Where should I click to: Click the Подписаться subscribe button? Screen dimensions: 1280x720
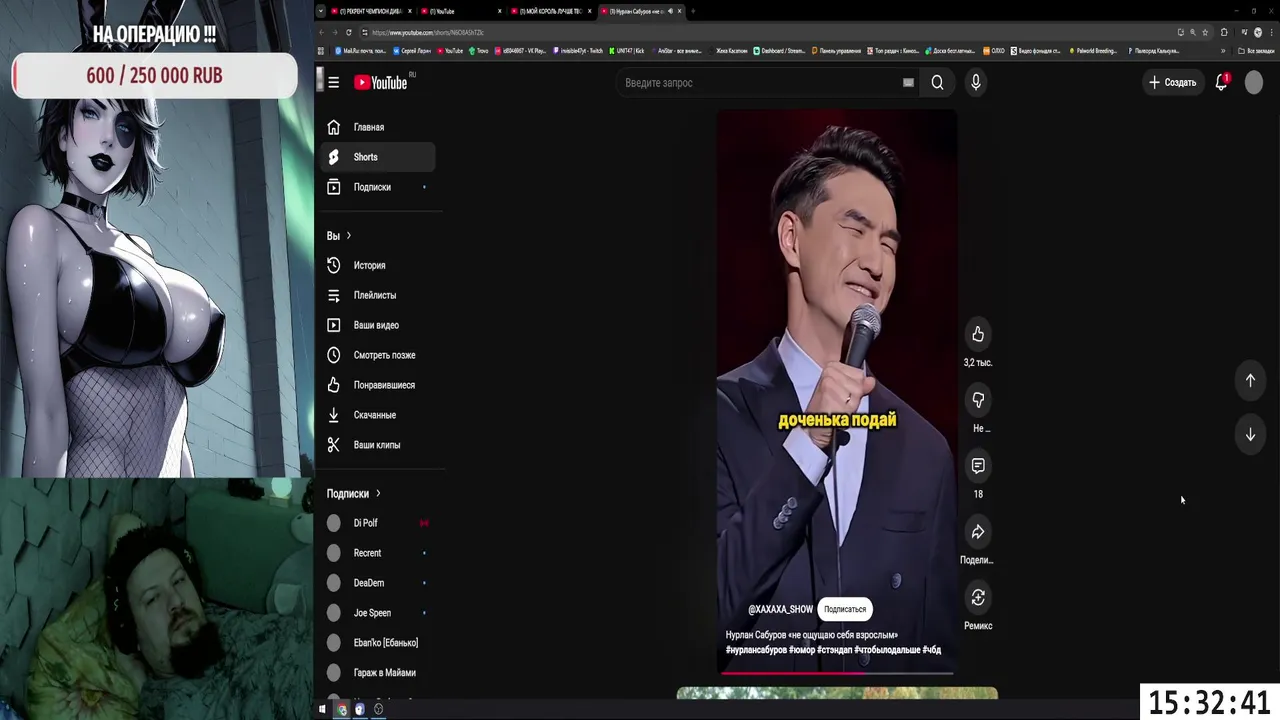(845, 609)
